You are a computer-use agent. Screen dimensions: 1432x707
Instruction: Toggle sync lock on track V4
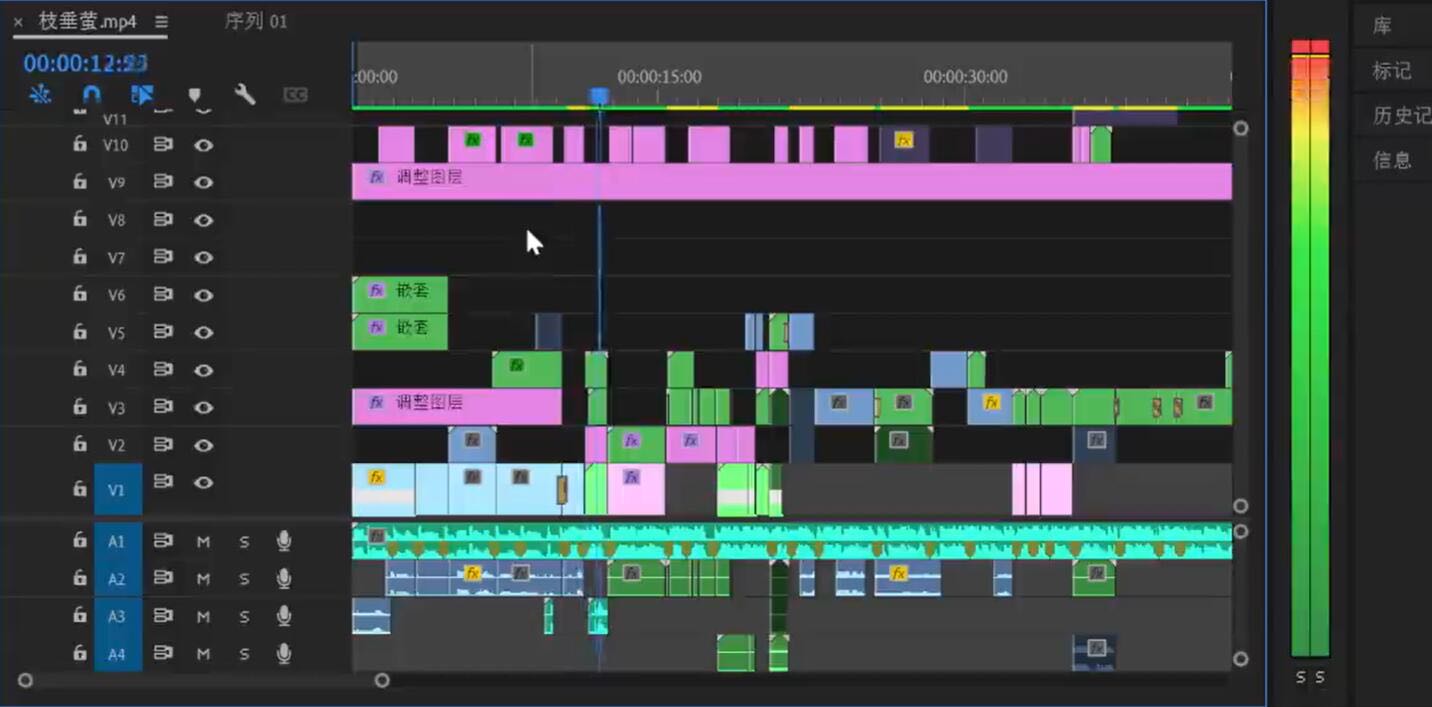point(162,369)
